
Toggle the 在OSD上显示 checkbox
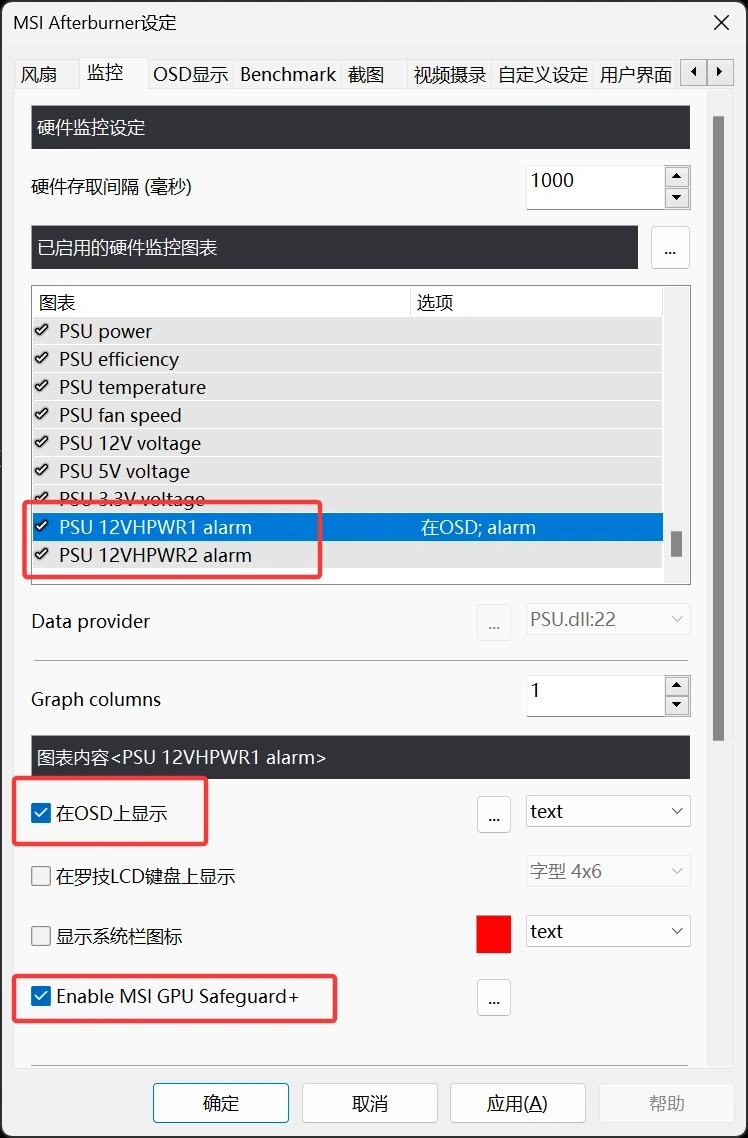coord(41,813)
